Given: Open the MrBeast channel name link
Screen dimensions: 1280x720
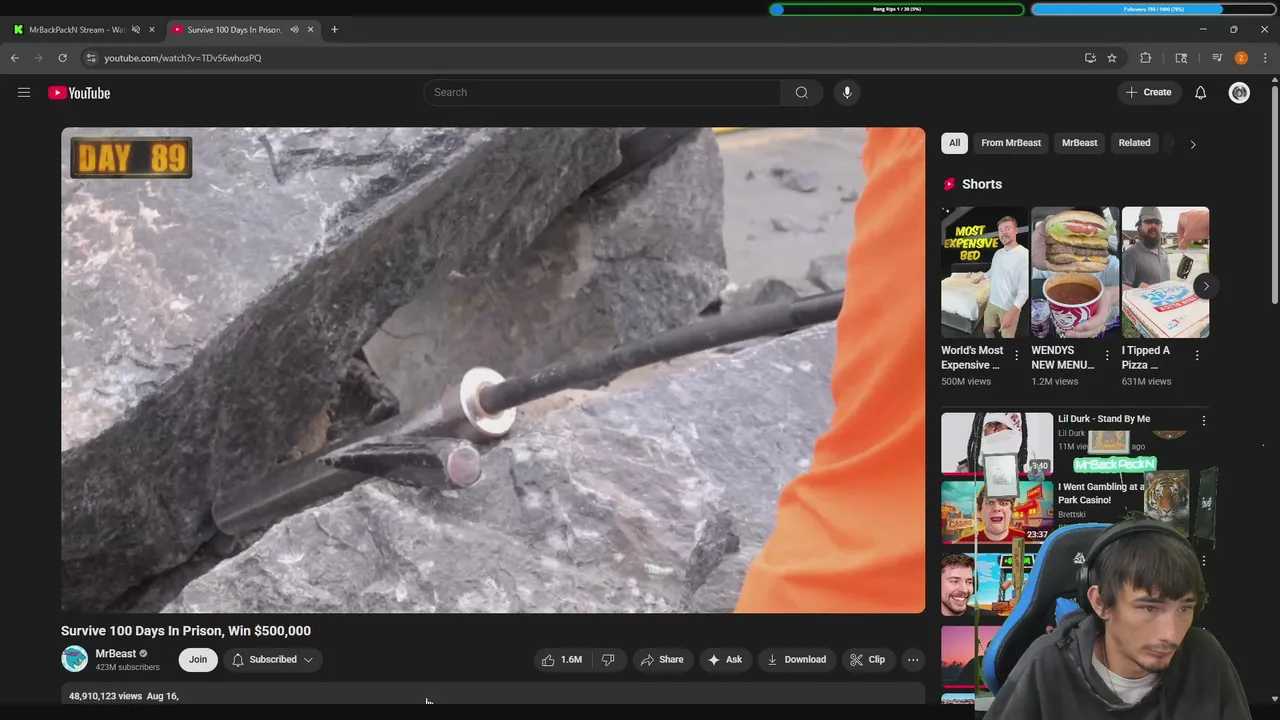Looking at the screenshot, I should coord(115,654).
